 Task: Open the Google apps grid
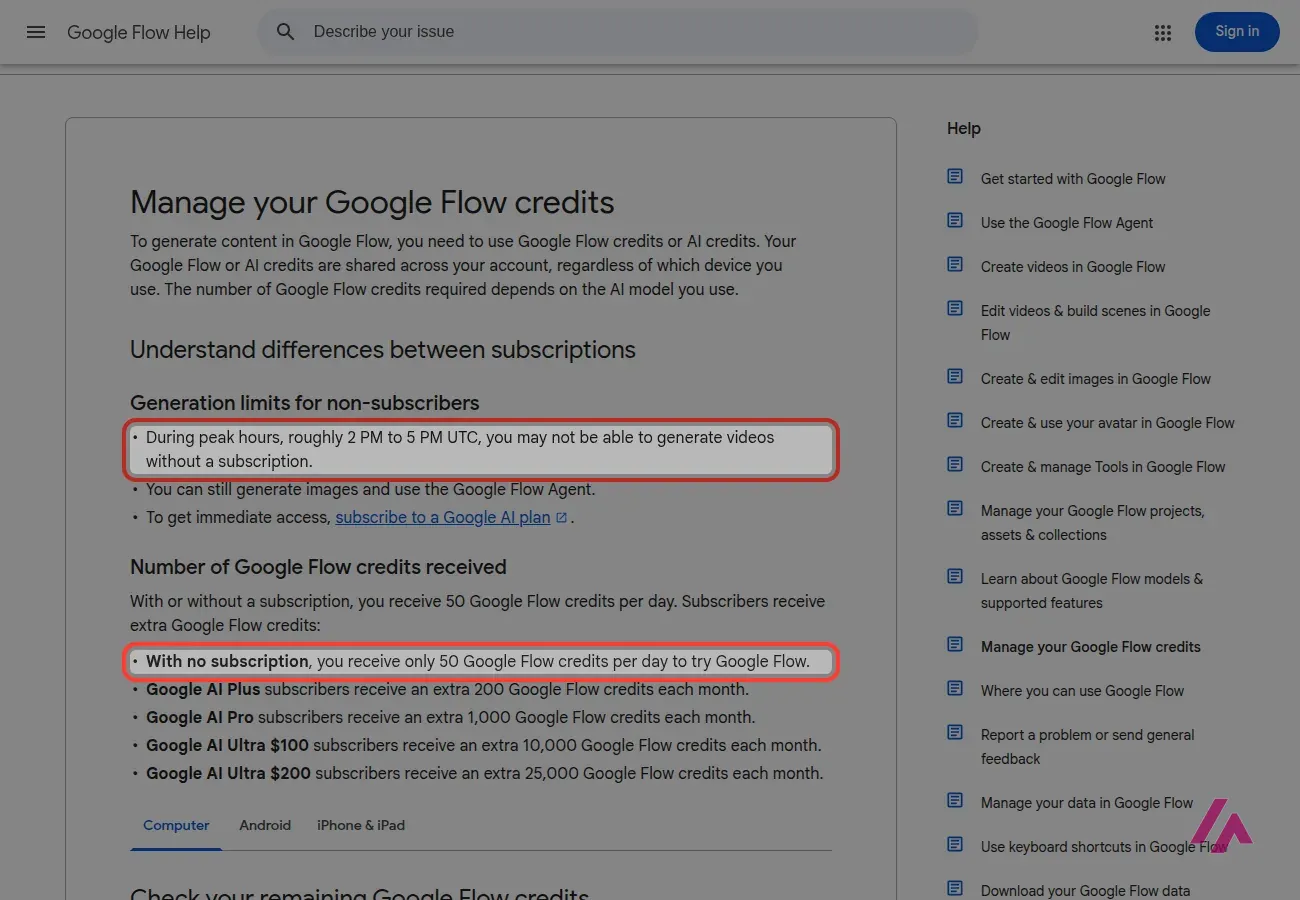point(1162,33)
